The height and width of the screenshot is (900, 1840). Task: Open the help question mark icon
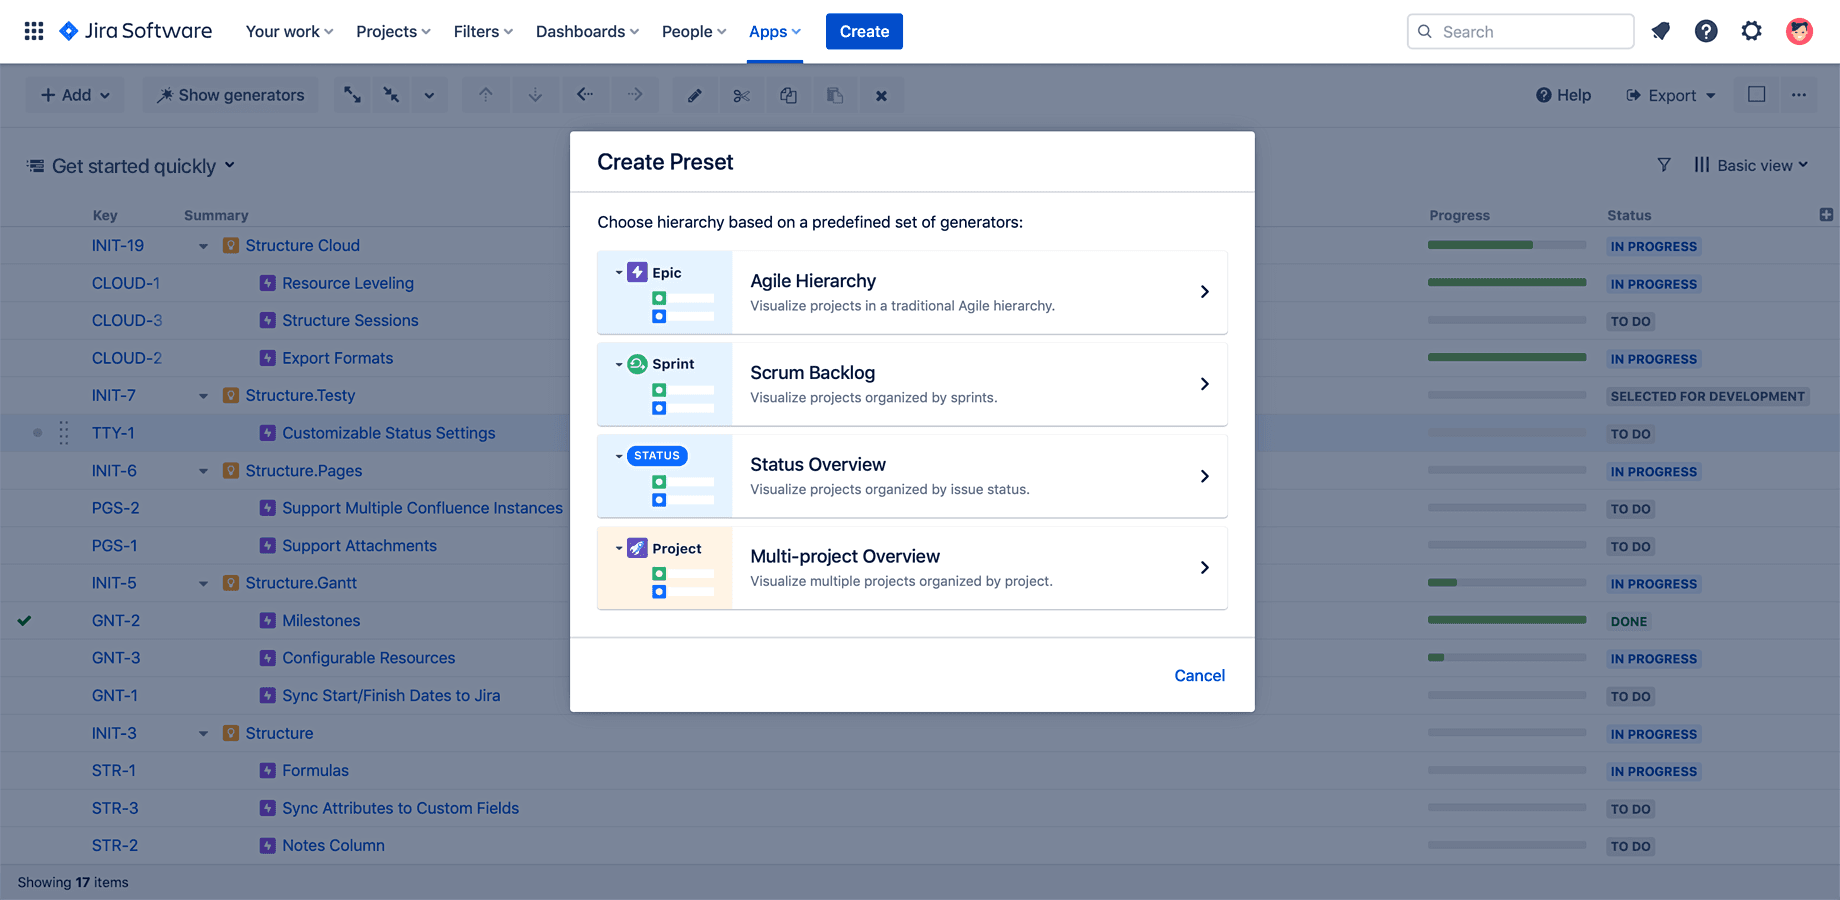(x=1706, y=31)
